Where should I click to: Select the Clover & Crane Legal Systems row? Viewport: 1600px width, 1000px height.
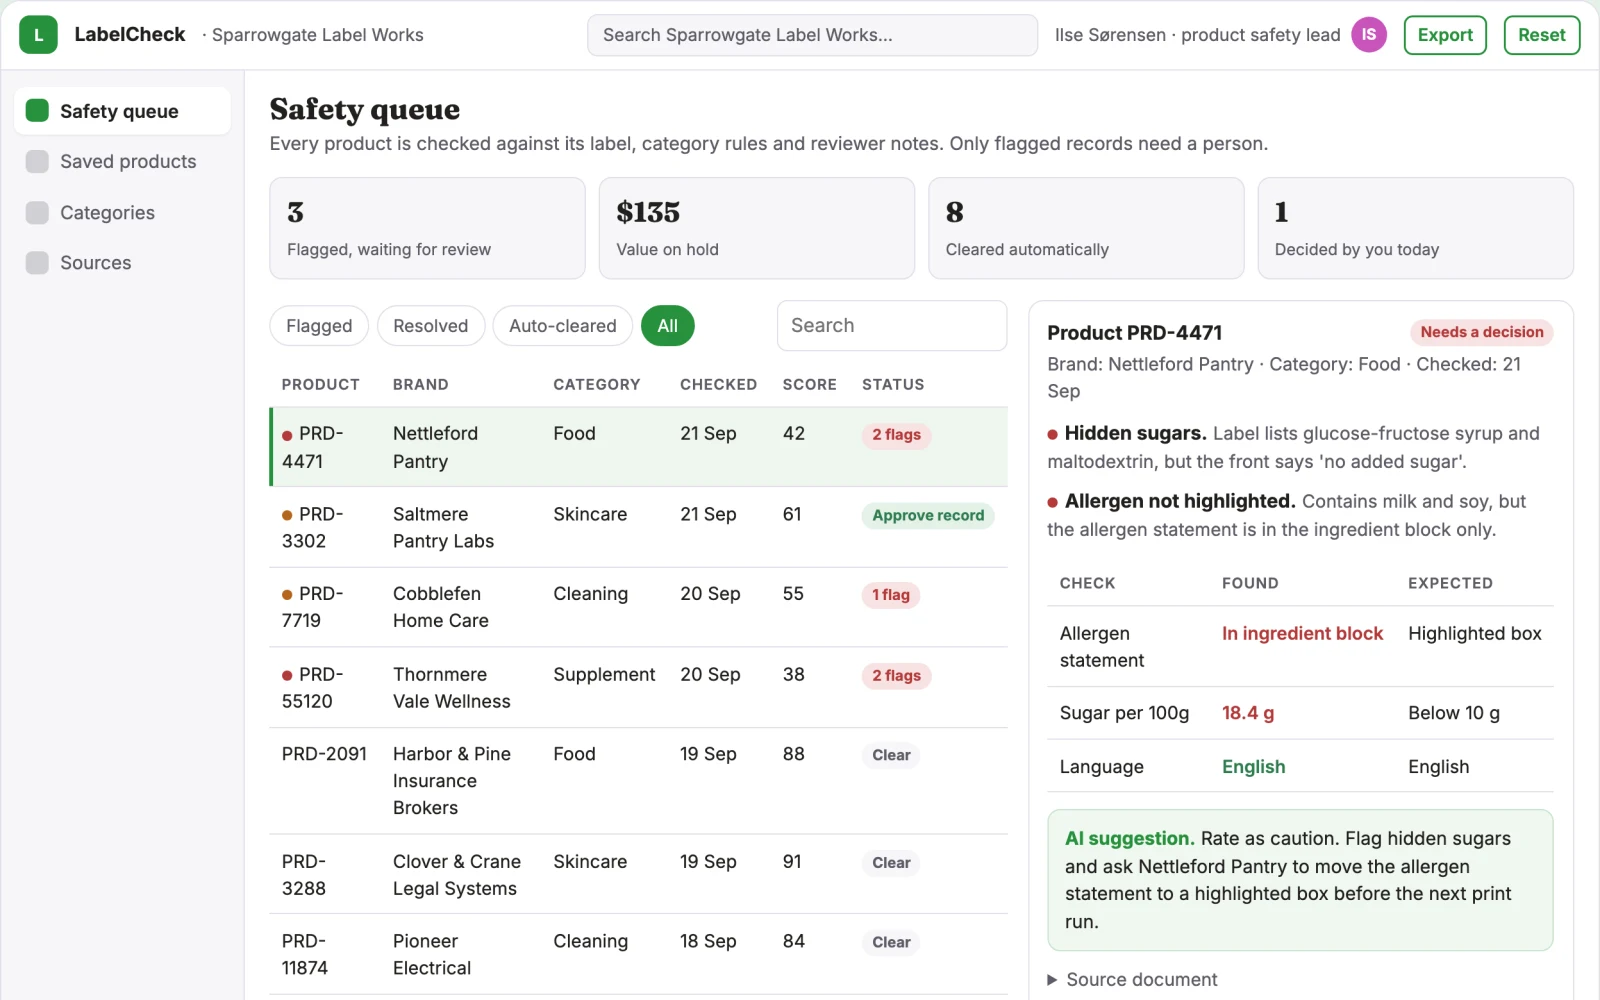638,874
